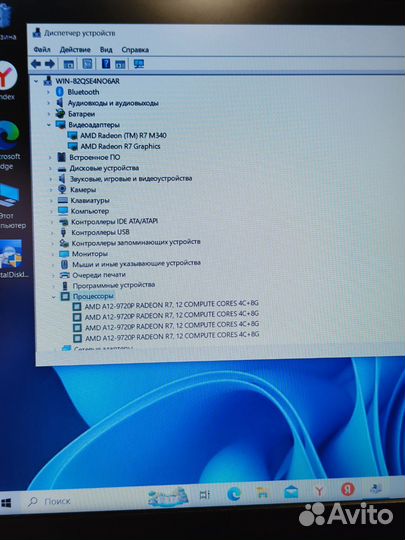The image size is (405, 540).
Task: Select Контроллеры запоминающих устройств row
Action: tap(136, 242)
